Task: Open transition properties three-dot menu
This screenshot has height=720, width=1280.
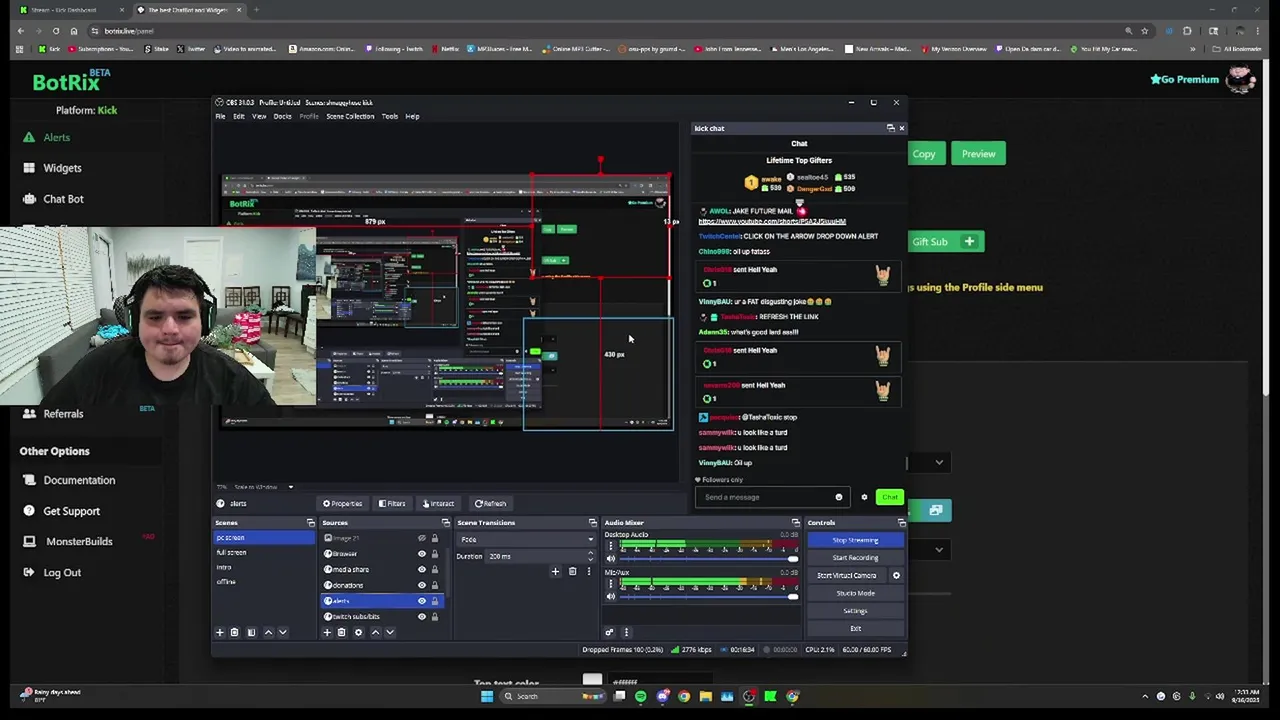Action: point(588,572)
